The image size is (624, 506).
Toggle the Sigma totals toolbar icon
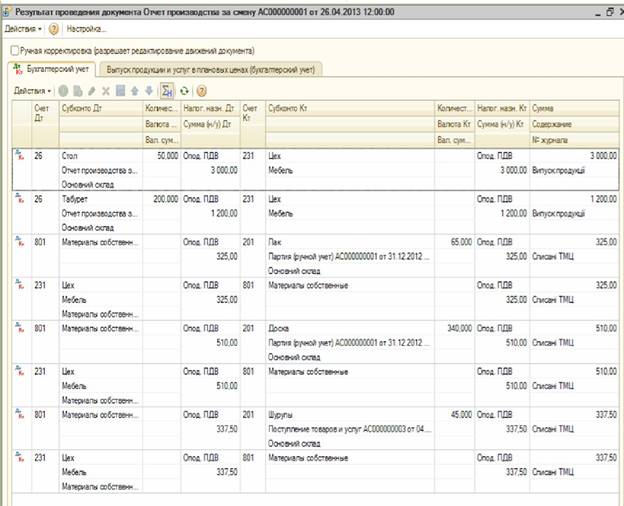[167, 91]
